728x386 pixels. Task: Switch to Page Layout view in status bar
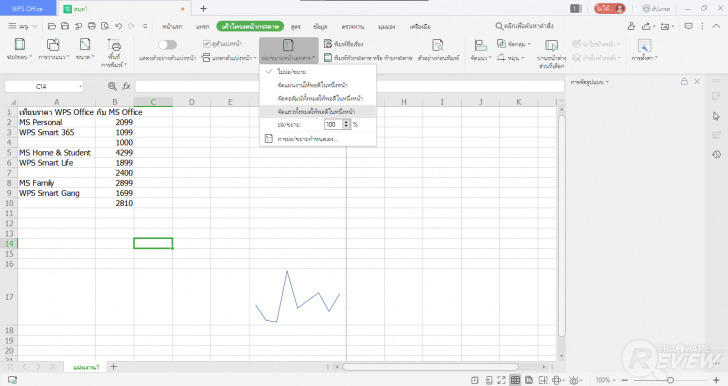tap(529, 380)
